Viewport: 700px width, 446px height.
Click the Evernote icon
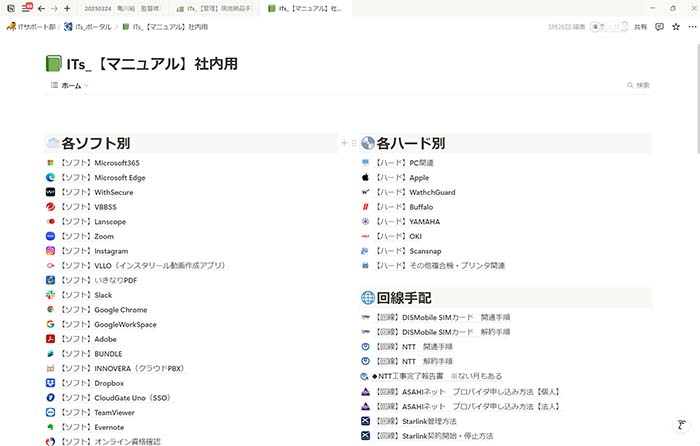tap(50, 427)
